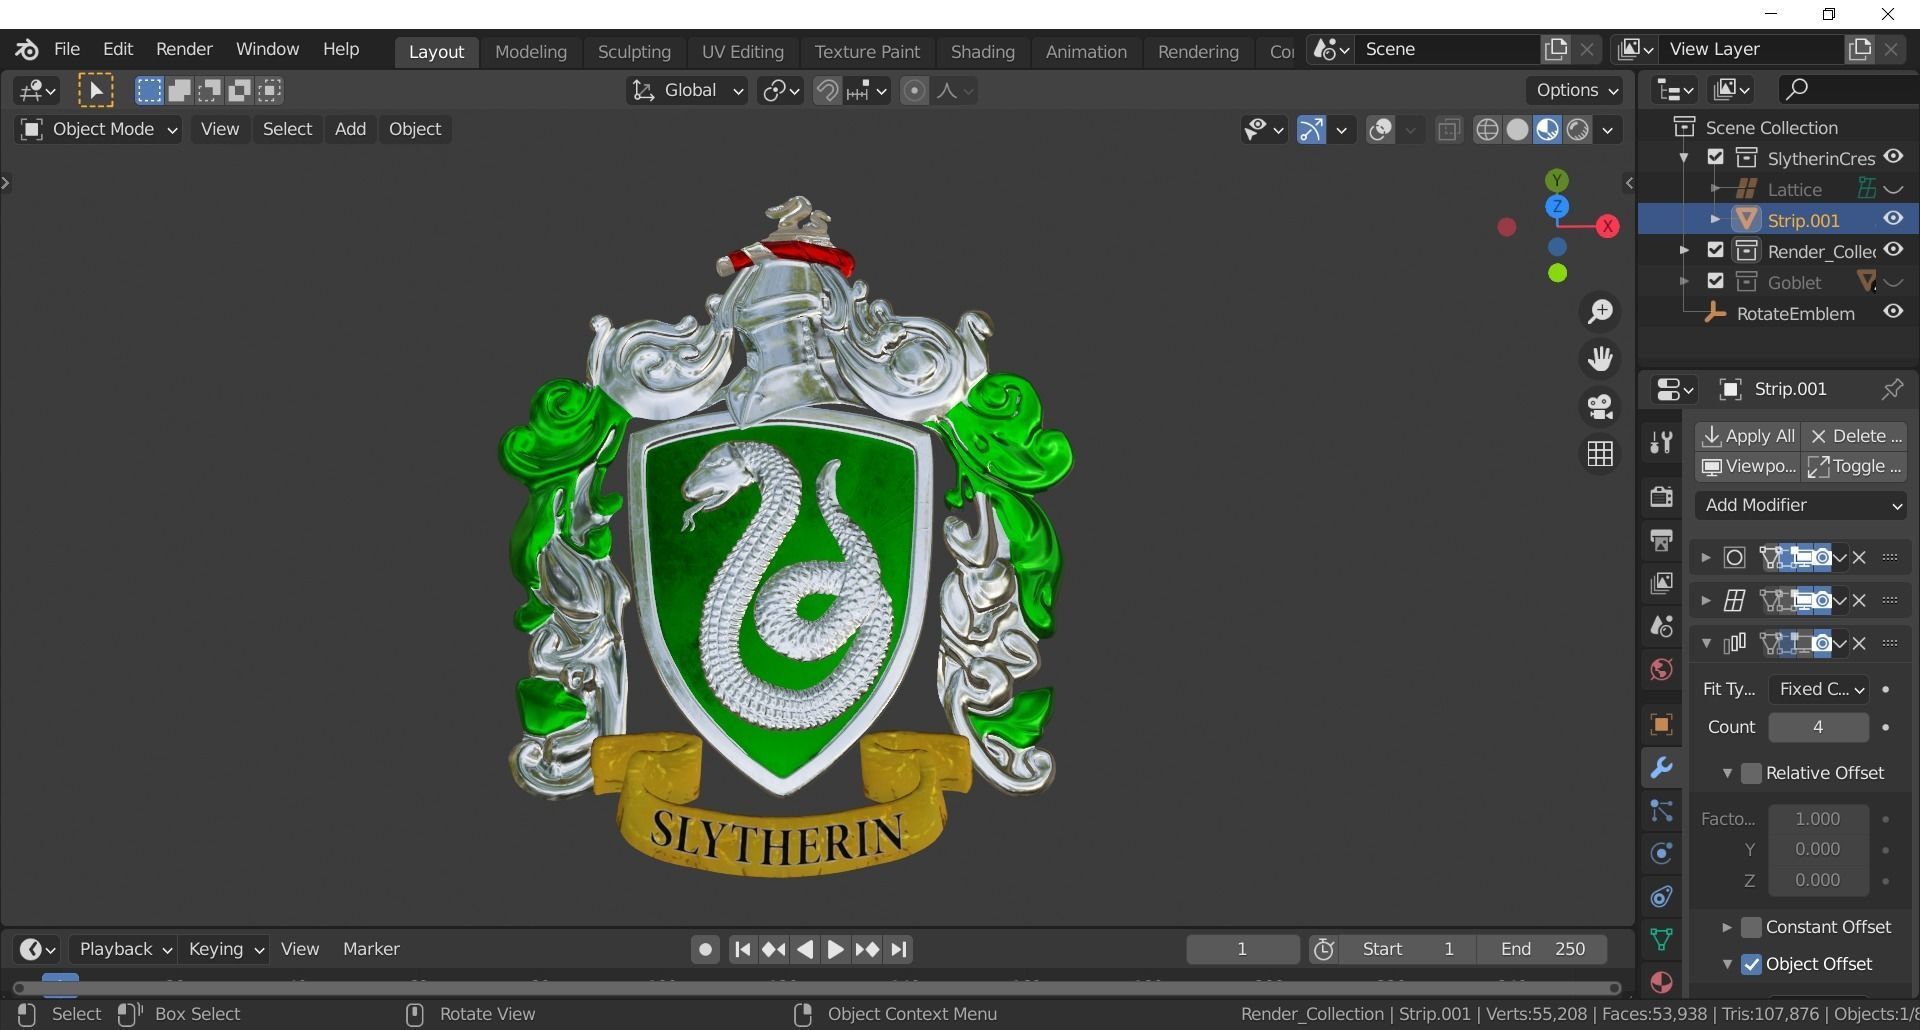Uncheck Goblet collection checkbox

1716,282
